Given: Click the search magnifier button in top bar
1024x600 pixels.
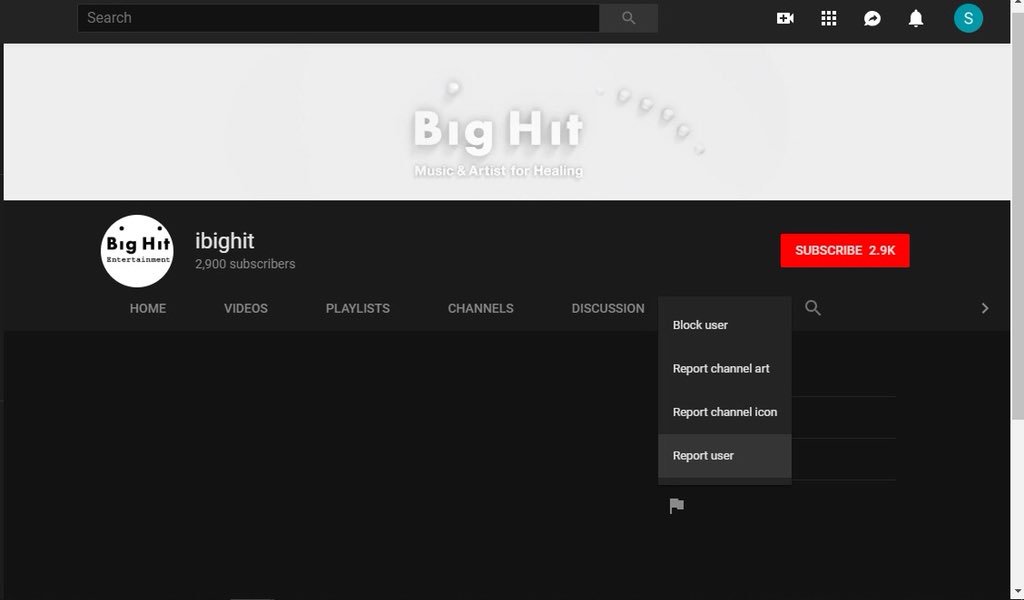Looking at the screenshot, I should (628, 18).
